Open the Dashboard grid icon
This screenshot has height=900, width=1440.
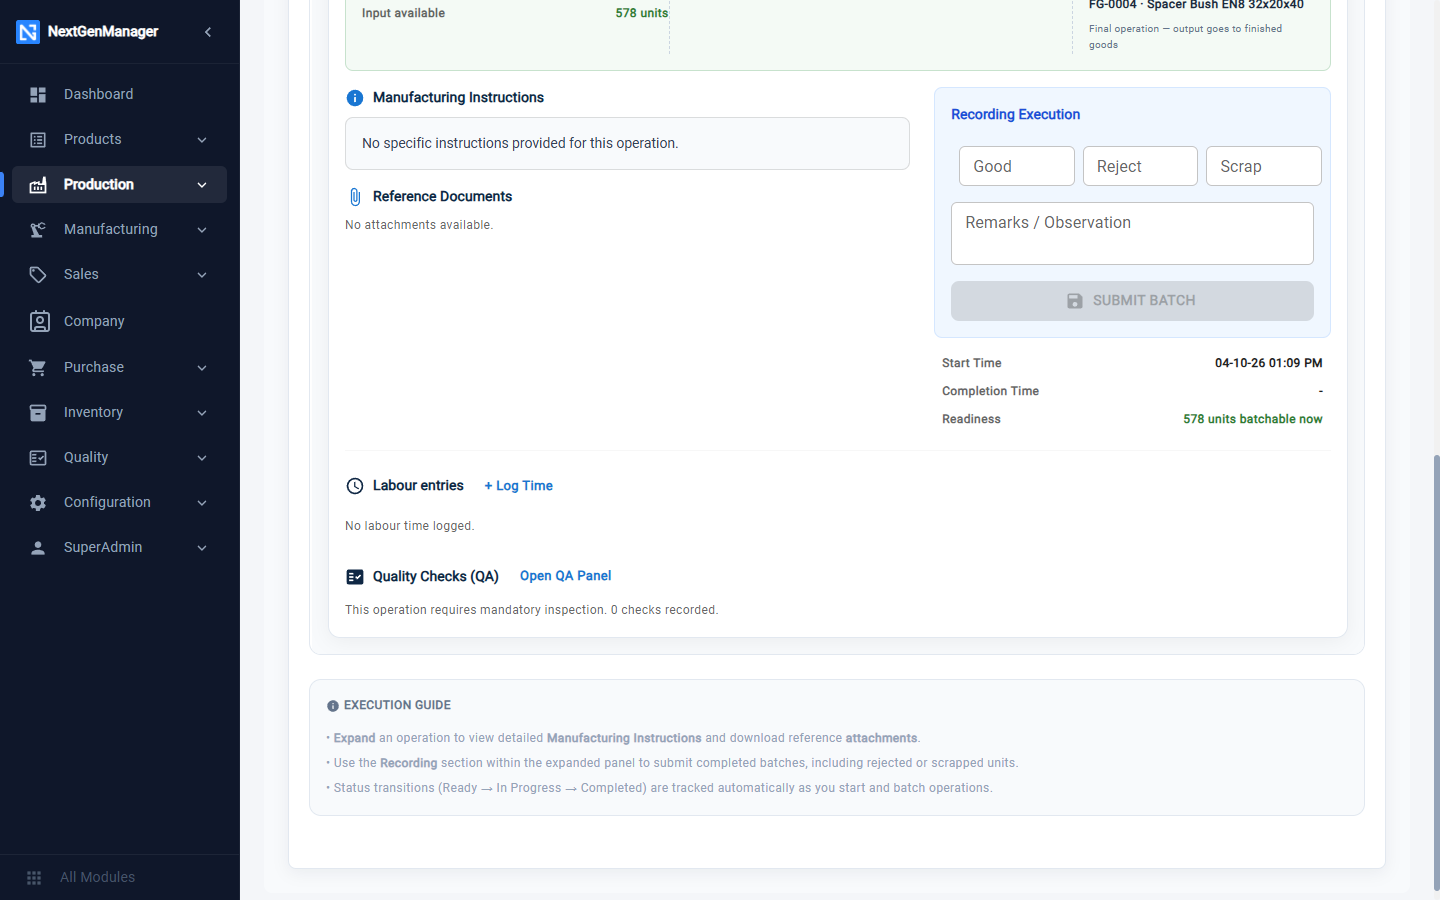pos(38,95)
